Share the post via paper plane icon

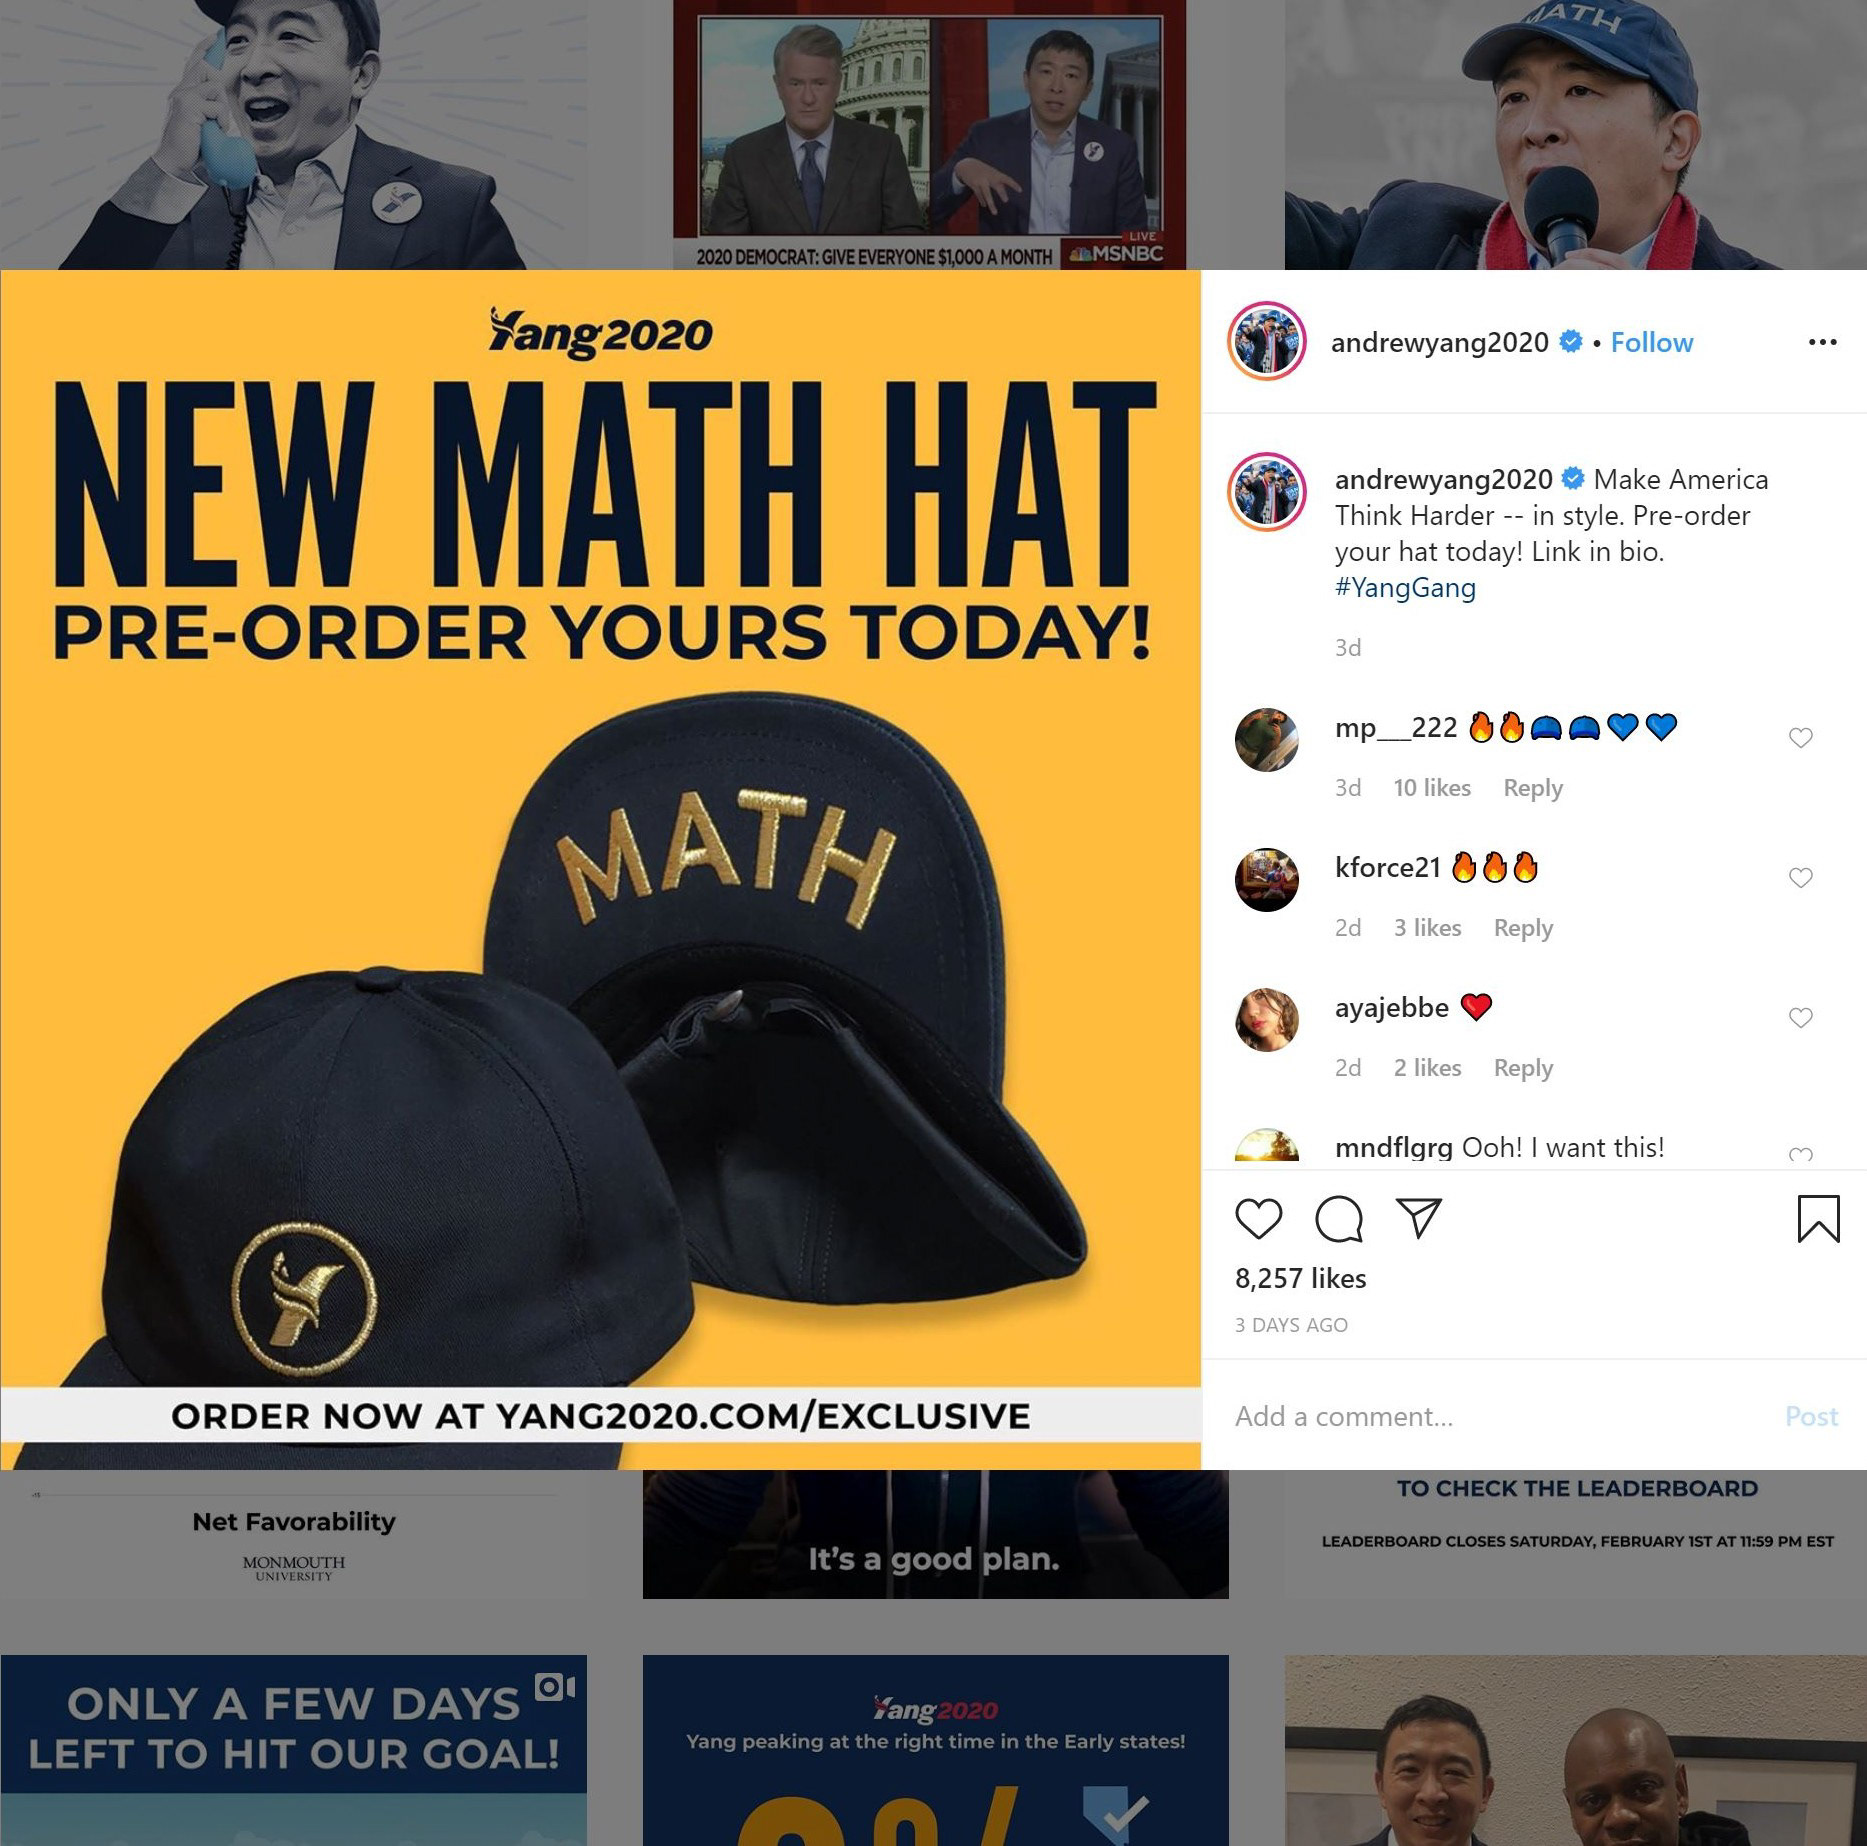[1418, 1218]
